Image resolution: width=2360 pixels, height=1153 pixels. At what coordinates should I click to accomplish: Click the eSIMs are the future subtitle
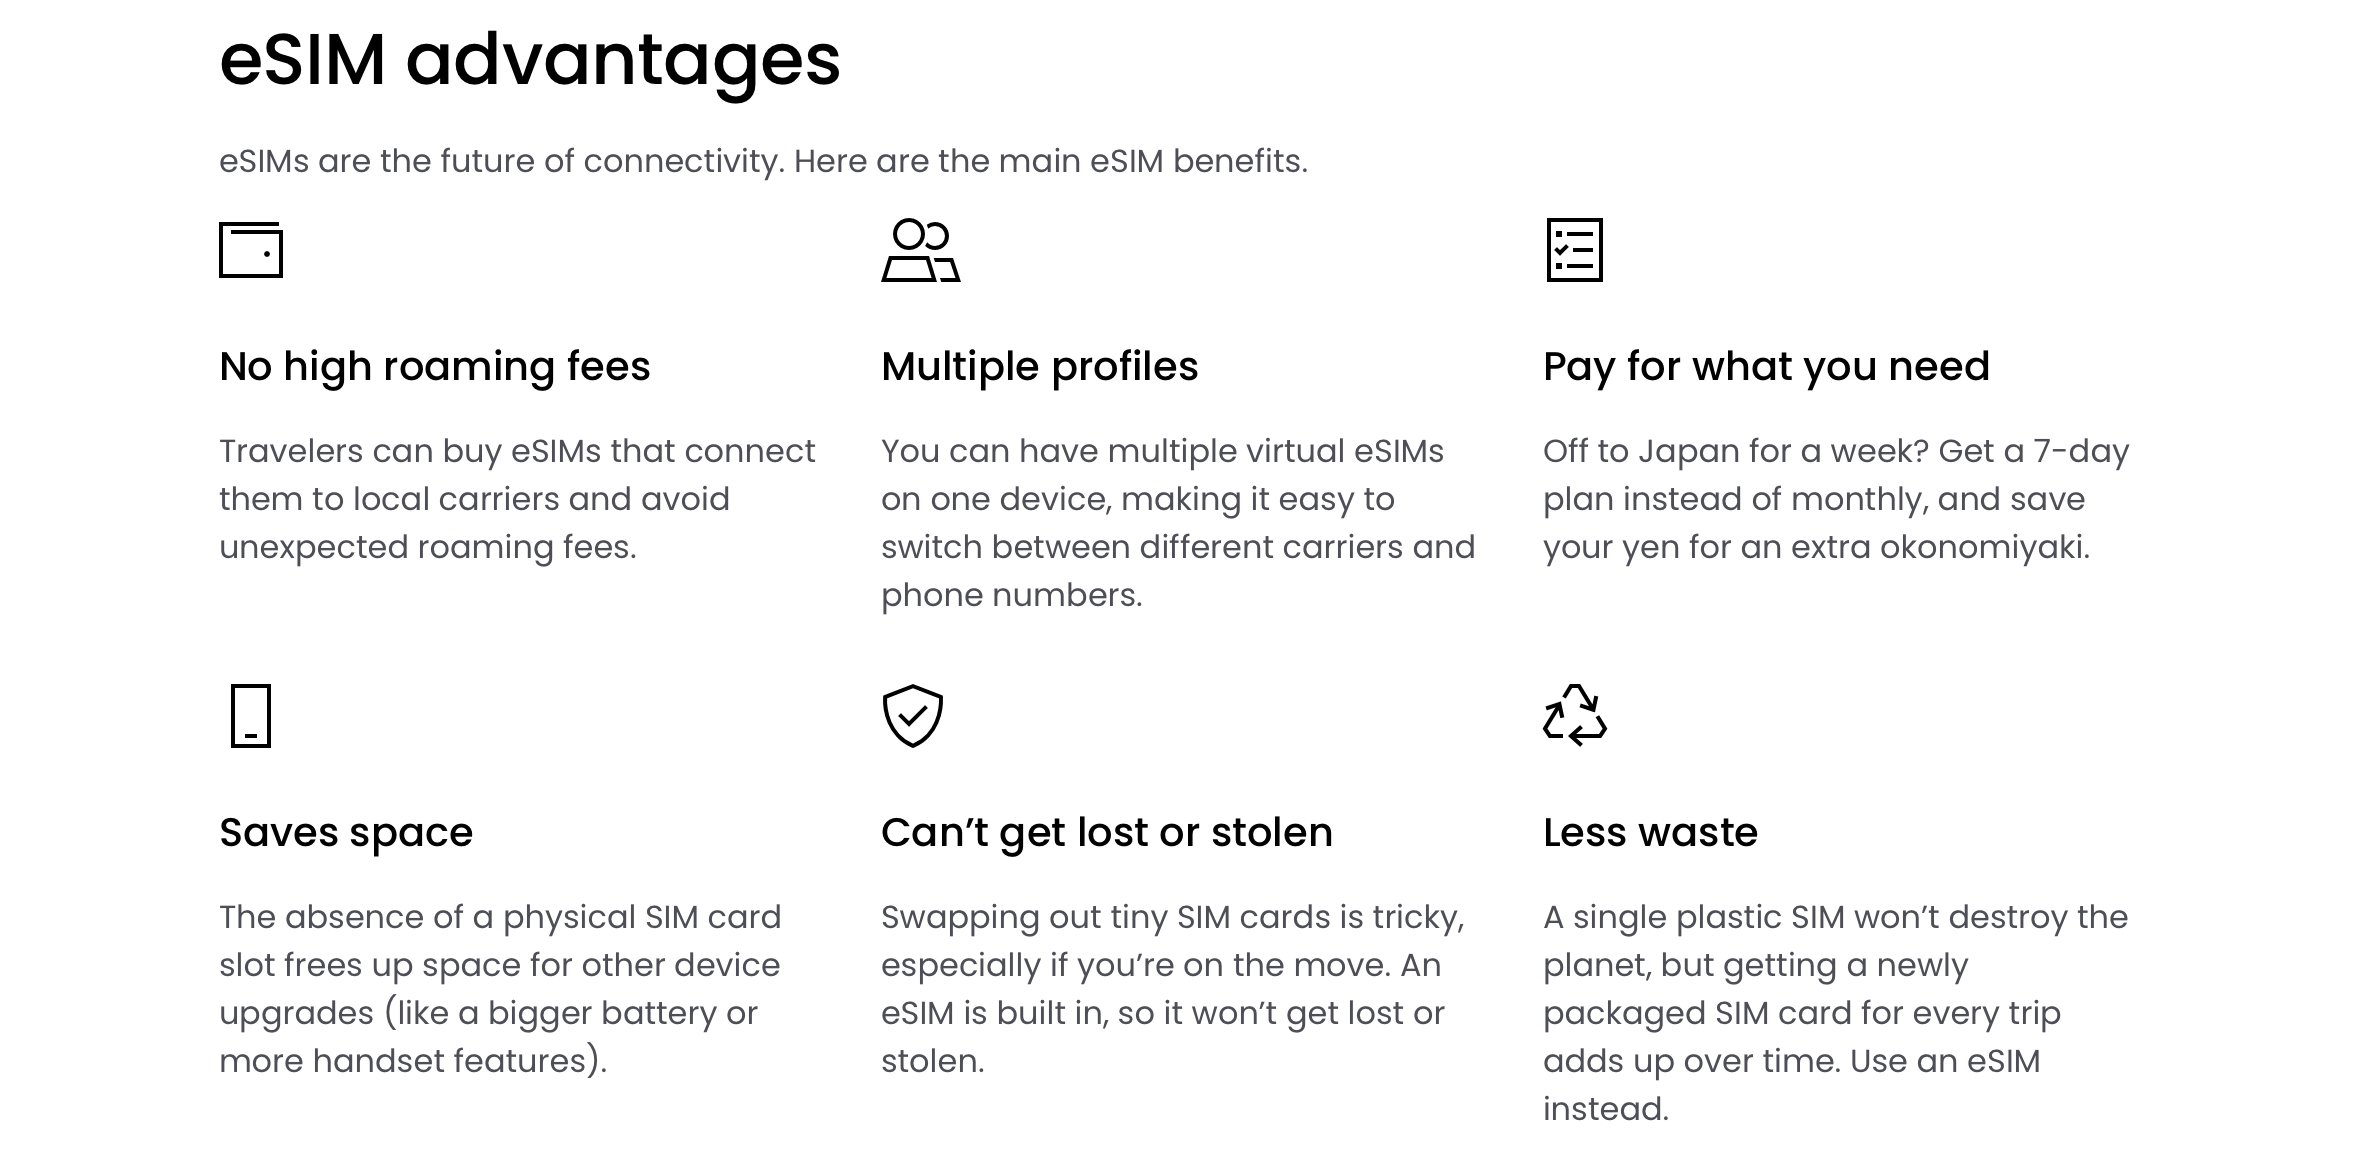pos(763,161)
